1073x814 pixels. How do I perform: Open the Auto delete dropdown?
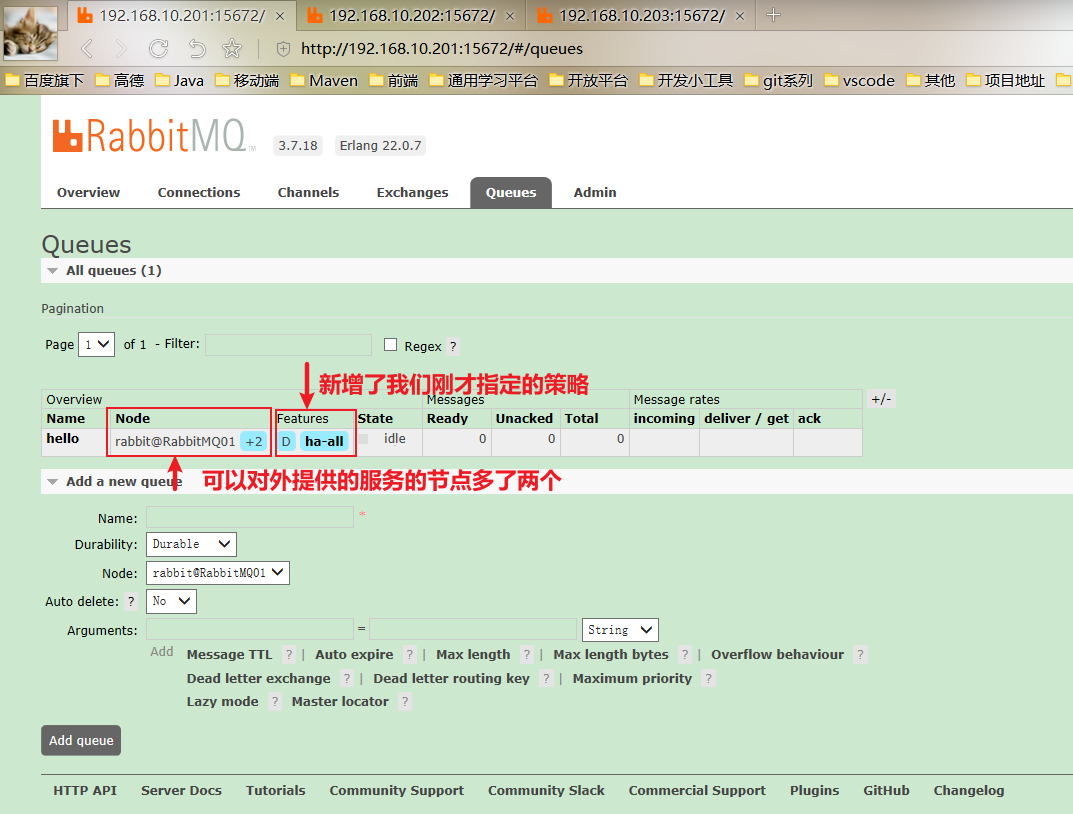(x=171, y=601)
